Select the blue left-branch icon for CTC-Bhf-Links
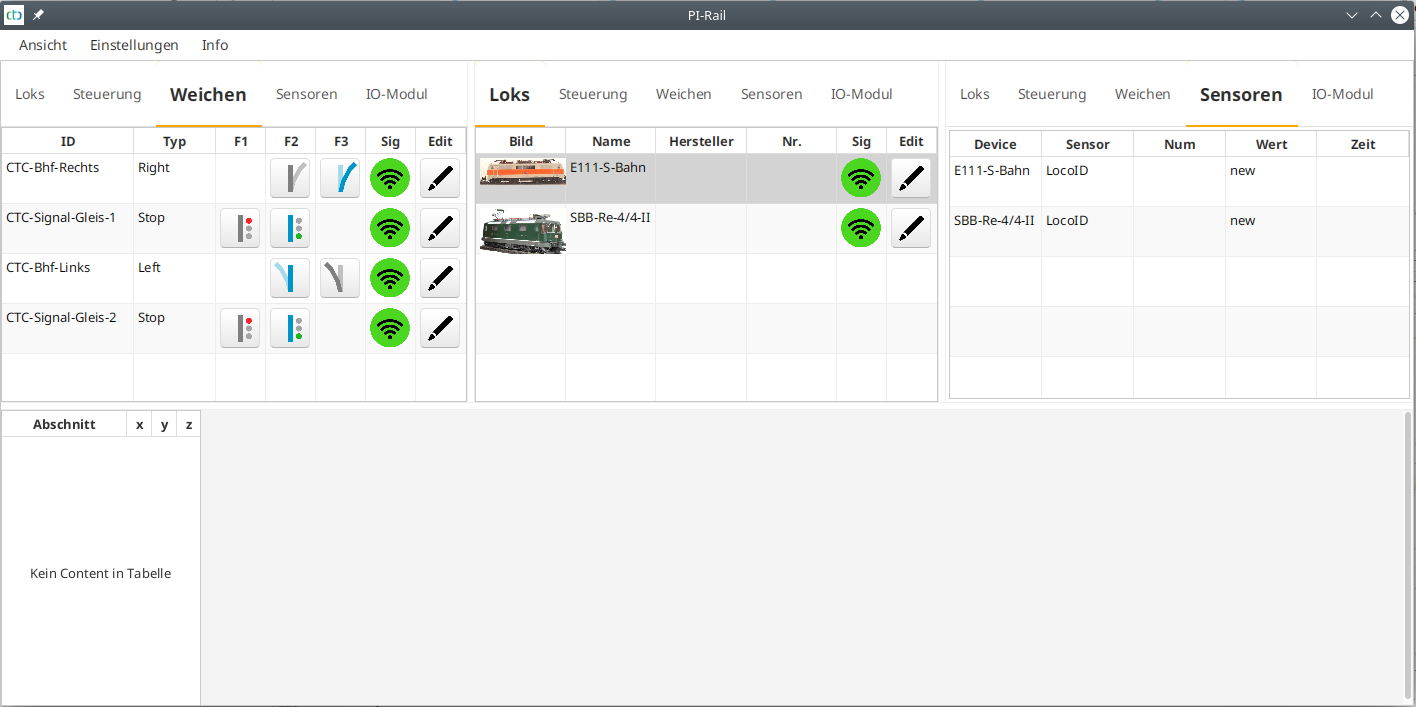 coord(290,278)
